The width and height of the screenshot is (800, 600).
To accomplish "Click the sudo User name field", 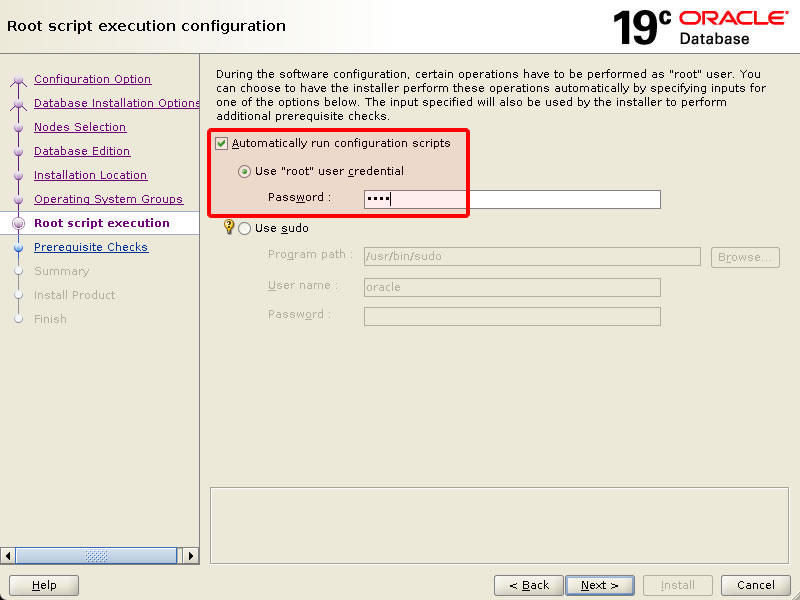I will [512, 287].
